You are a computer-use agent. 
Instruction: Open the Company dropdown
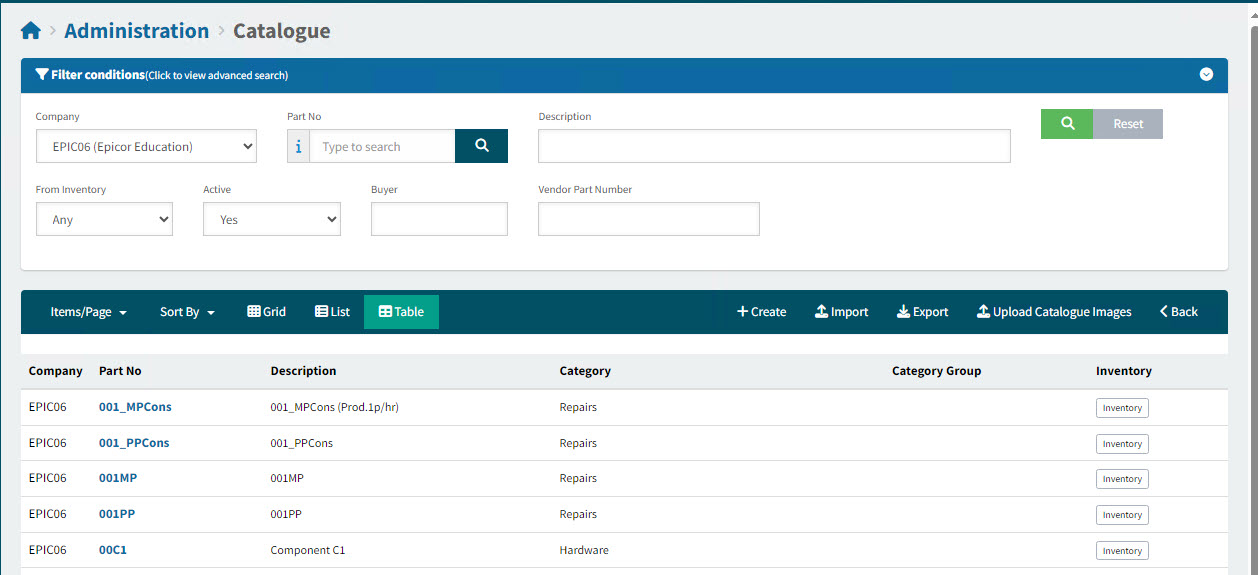point(146,147)
